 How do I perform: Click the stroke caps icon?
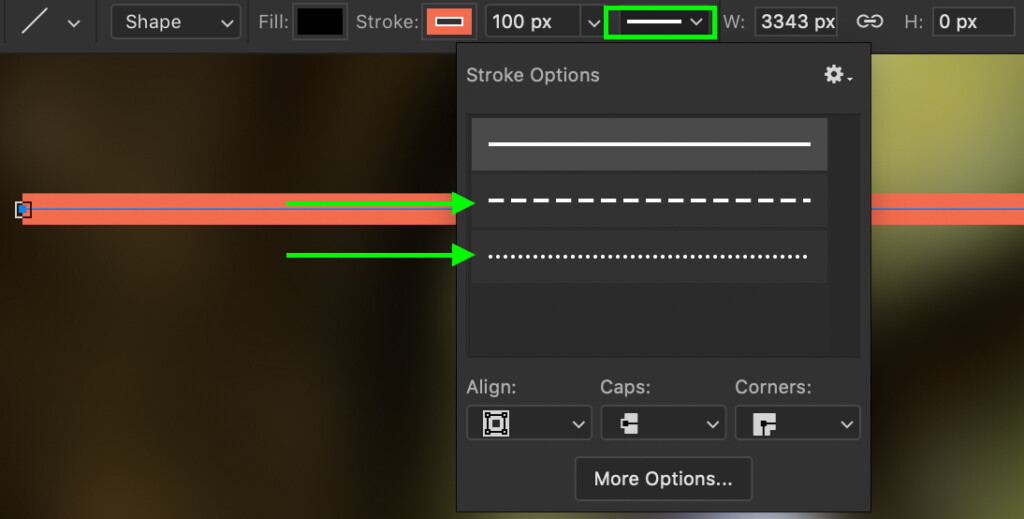(629, 423)
